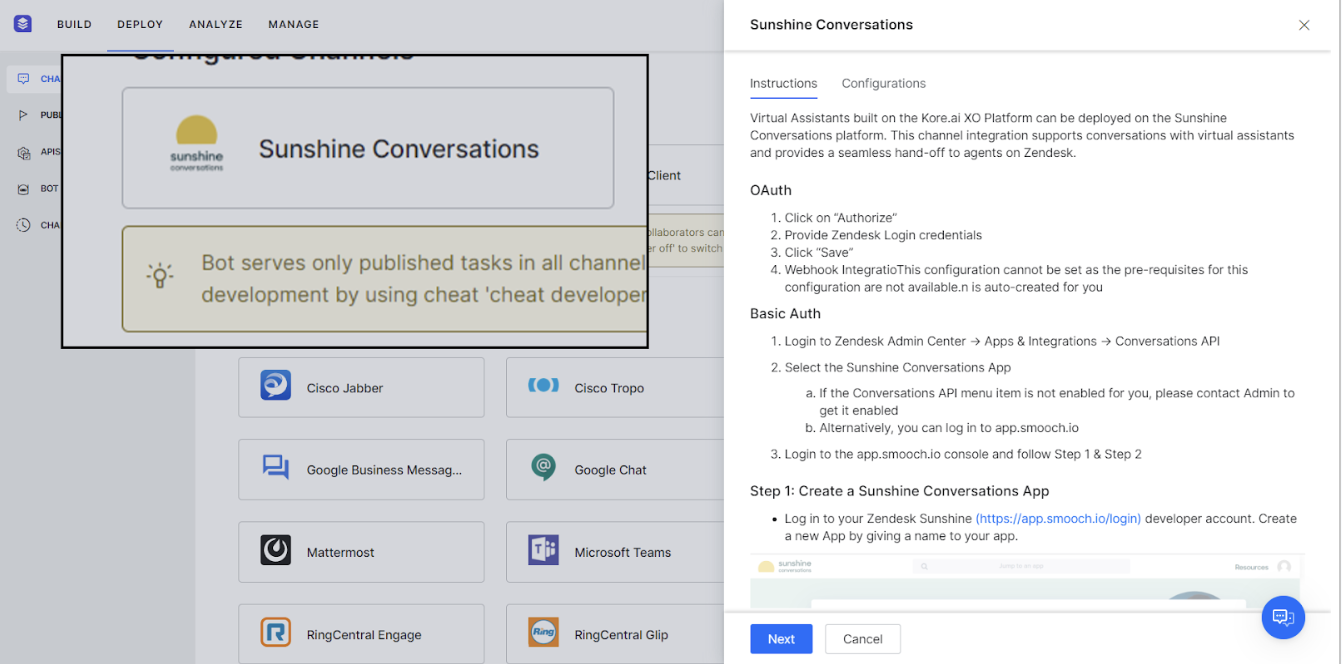Switch to the Configurations tab
This screenshot has width=1342, height=664.
tap(884, 83)
